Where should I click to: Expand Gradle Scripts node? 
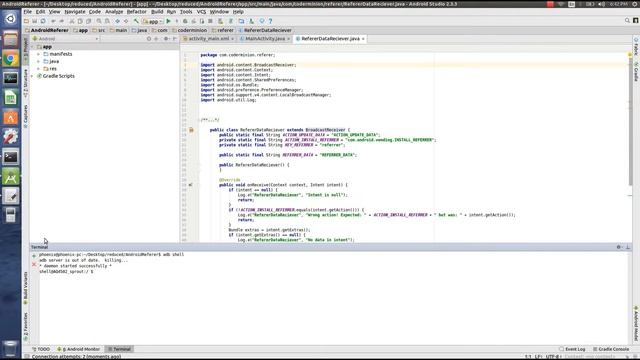[x=33, y=76]
